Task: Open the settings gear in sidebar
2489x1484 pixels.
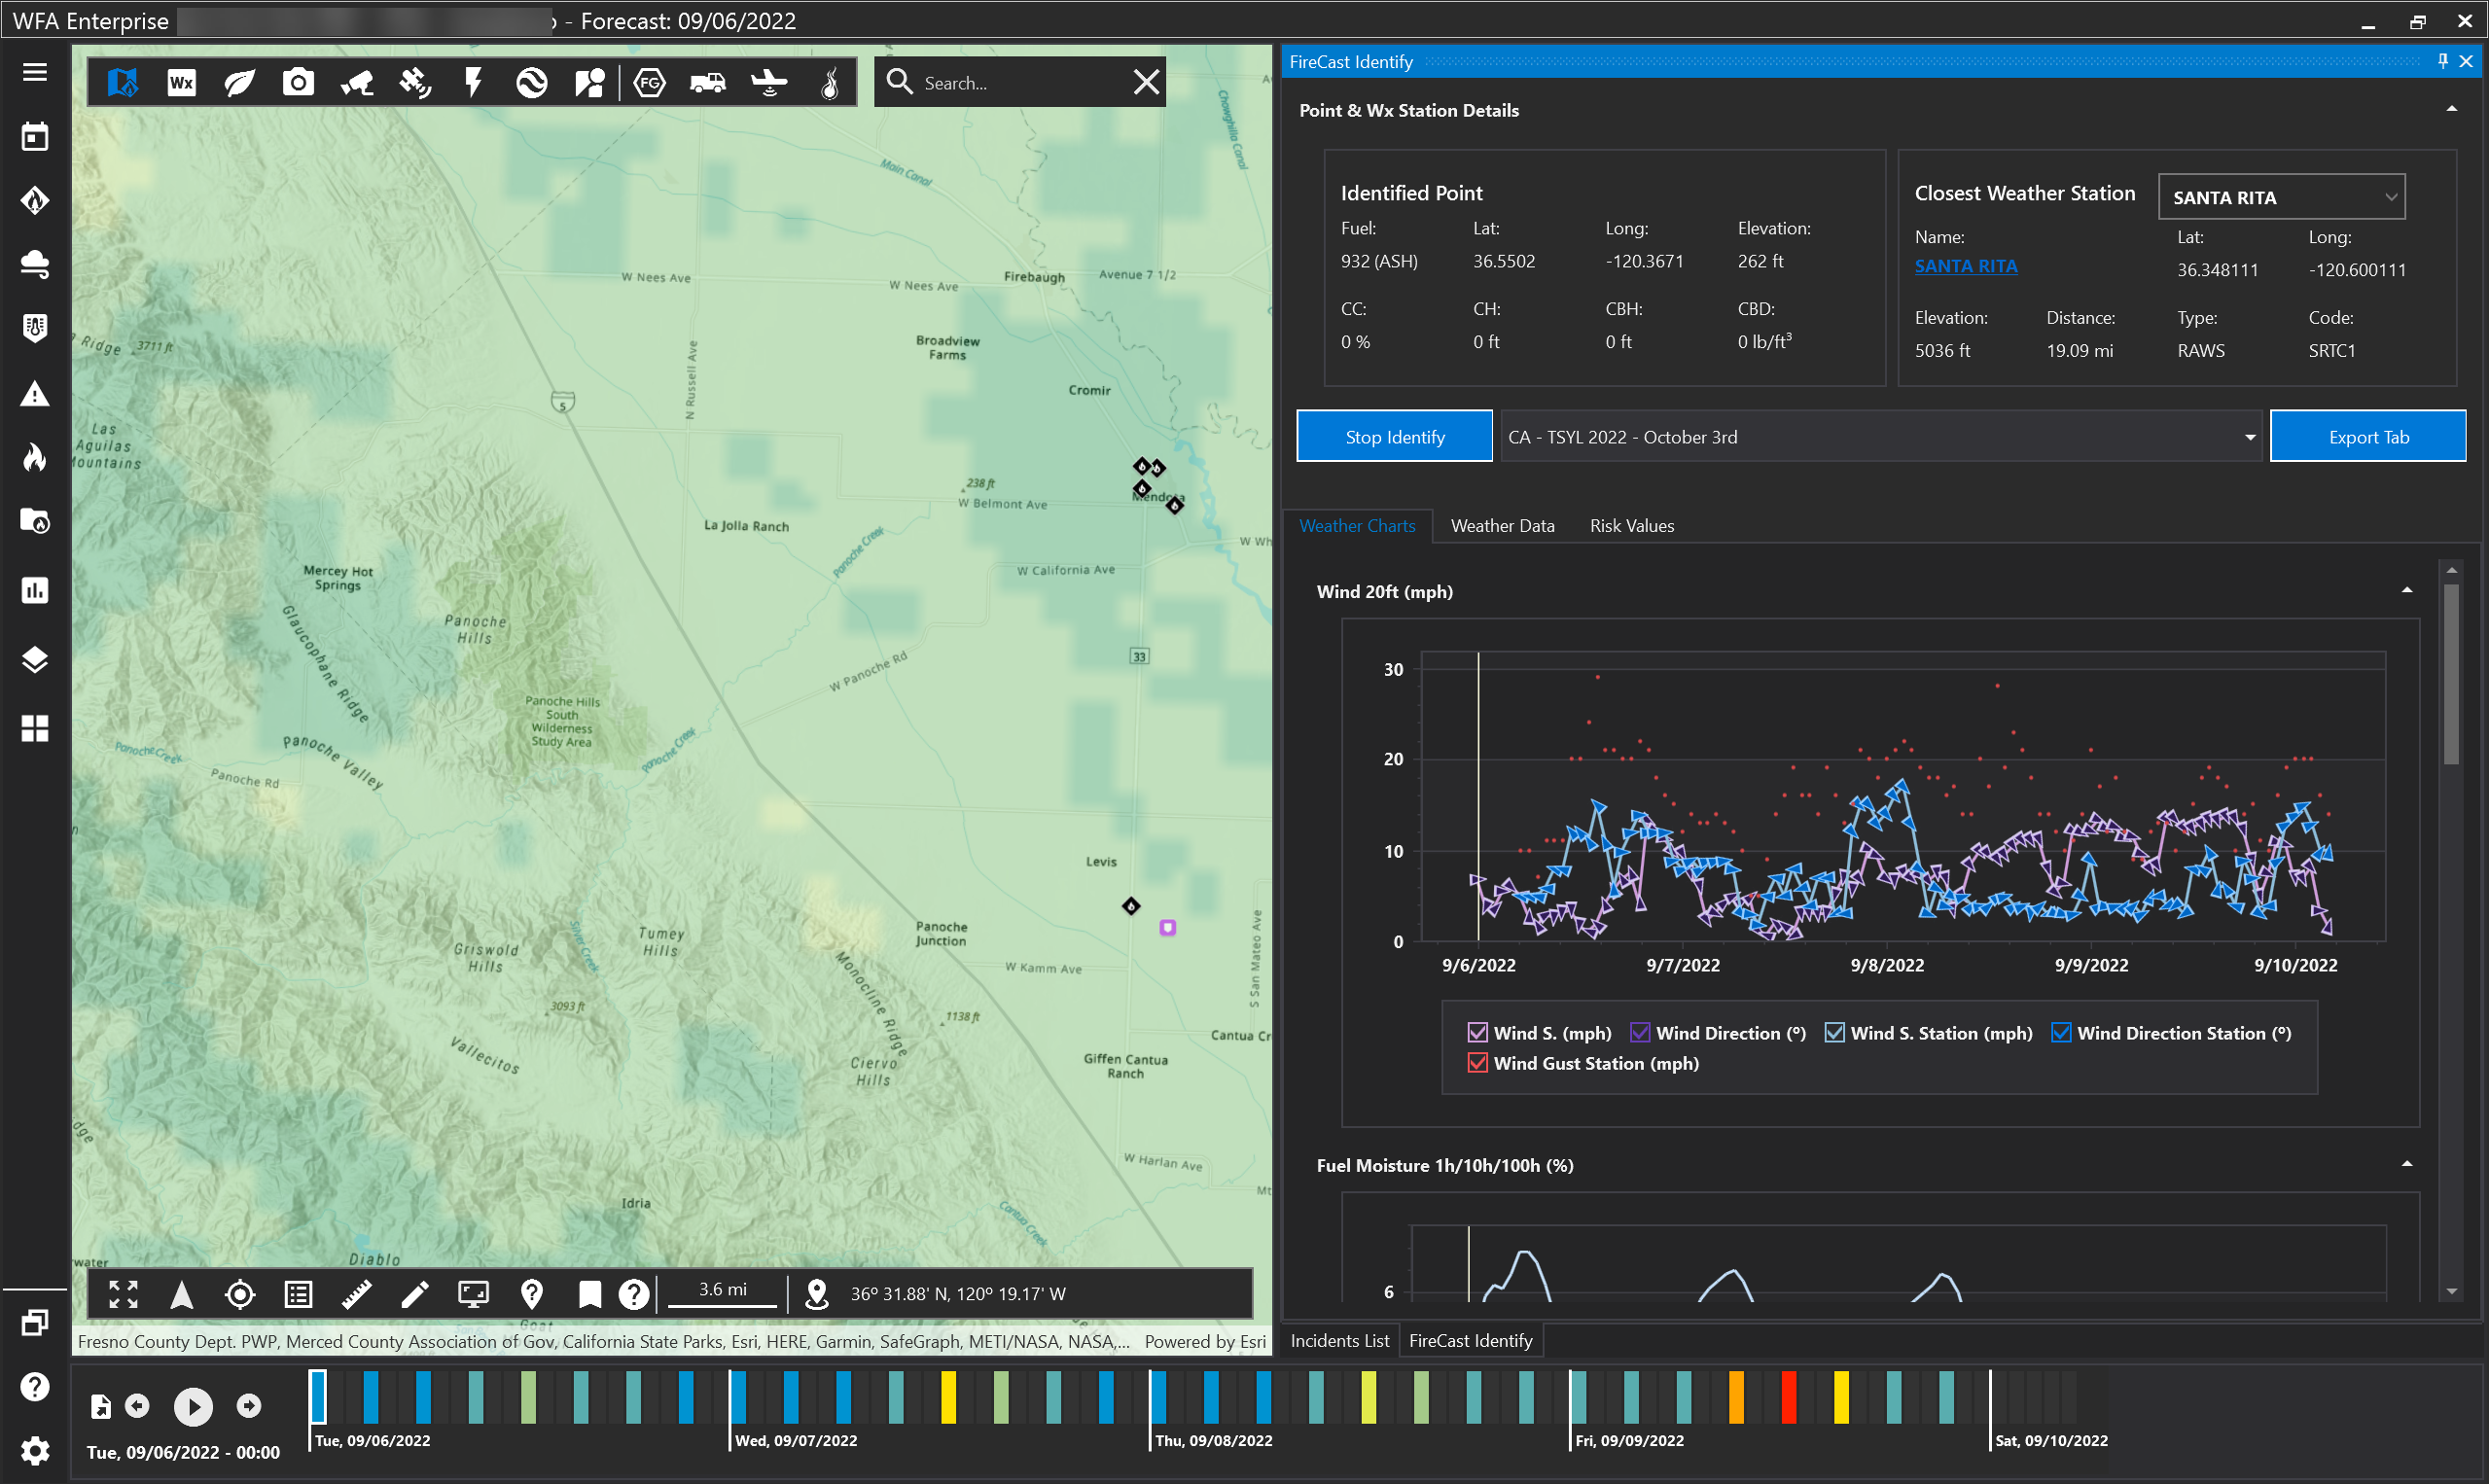Action: click(x=35, y=1450)
